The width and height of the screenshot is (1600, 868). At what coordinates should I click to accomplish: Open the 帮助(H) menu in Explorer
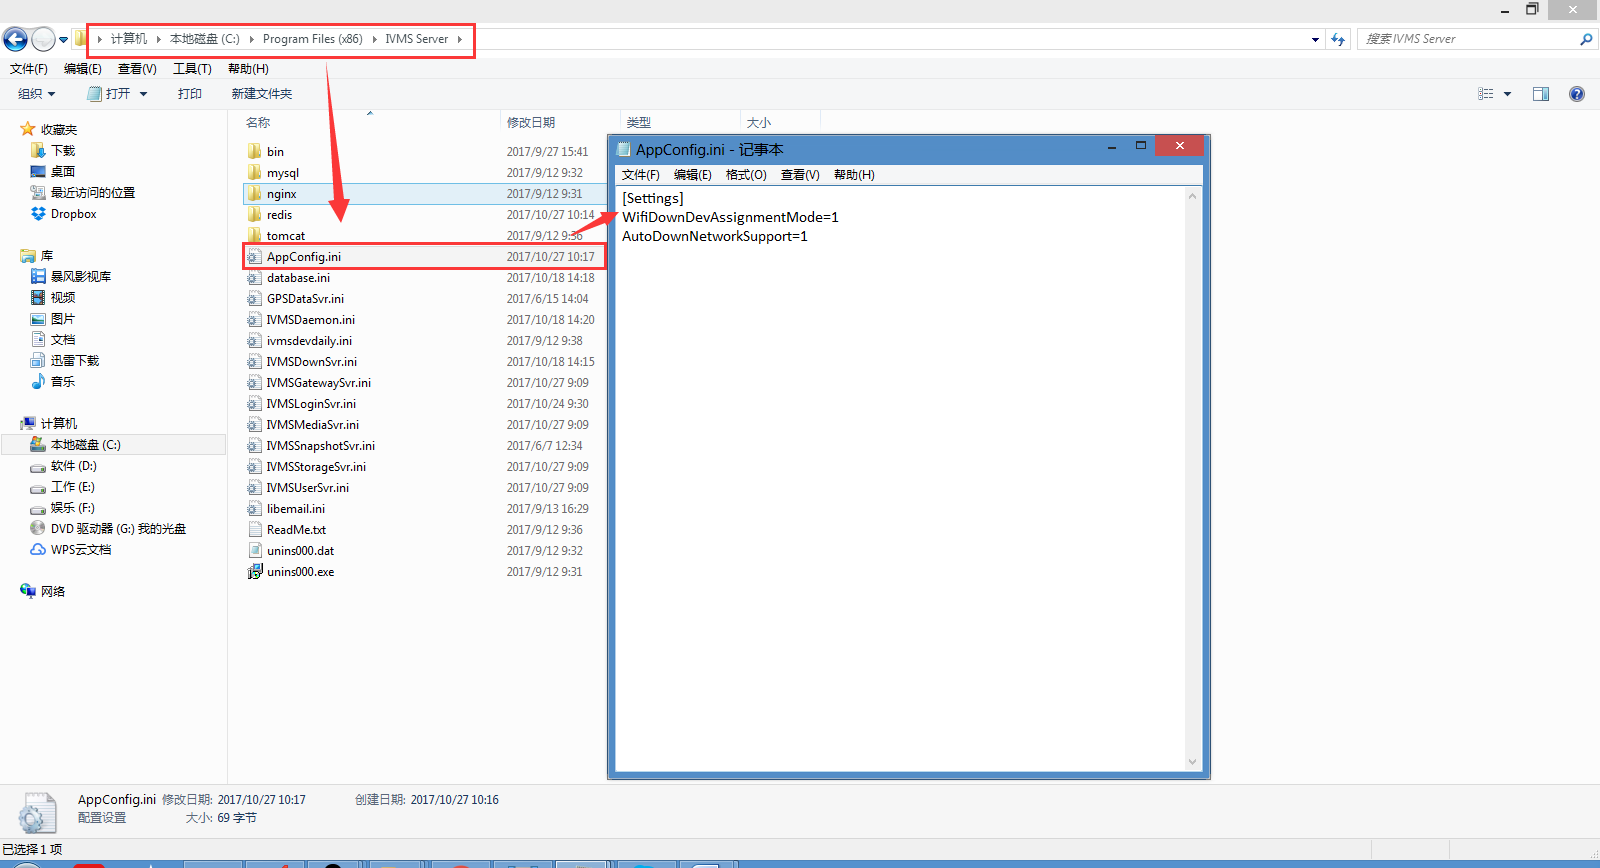248,69
